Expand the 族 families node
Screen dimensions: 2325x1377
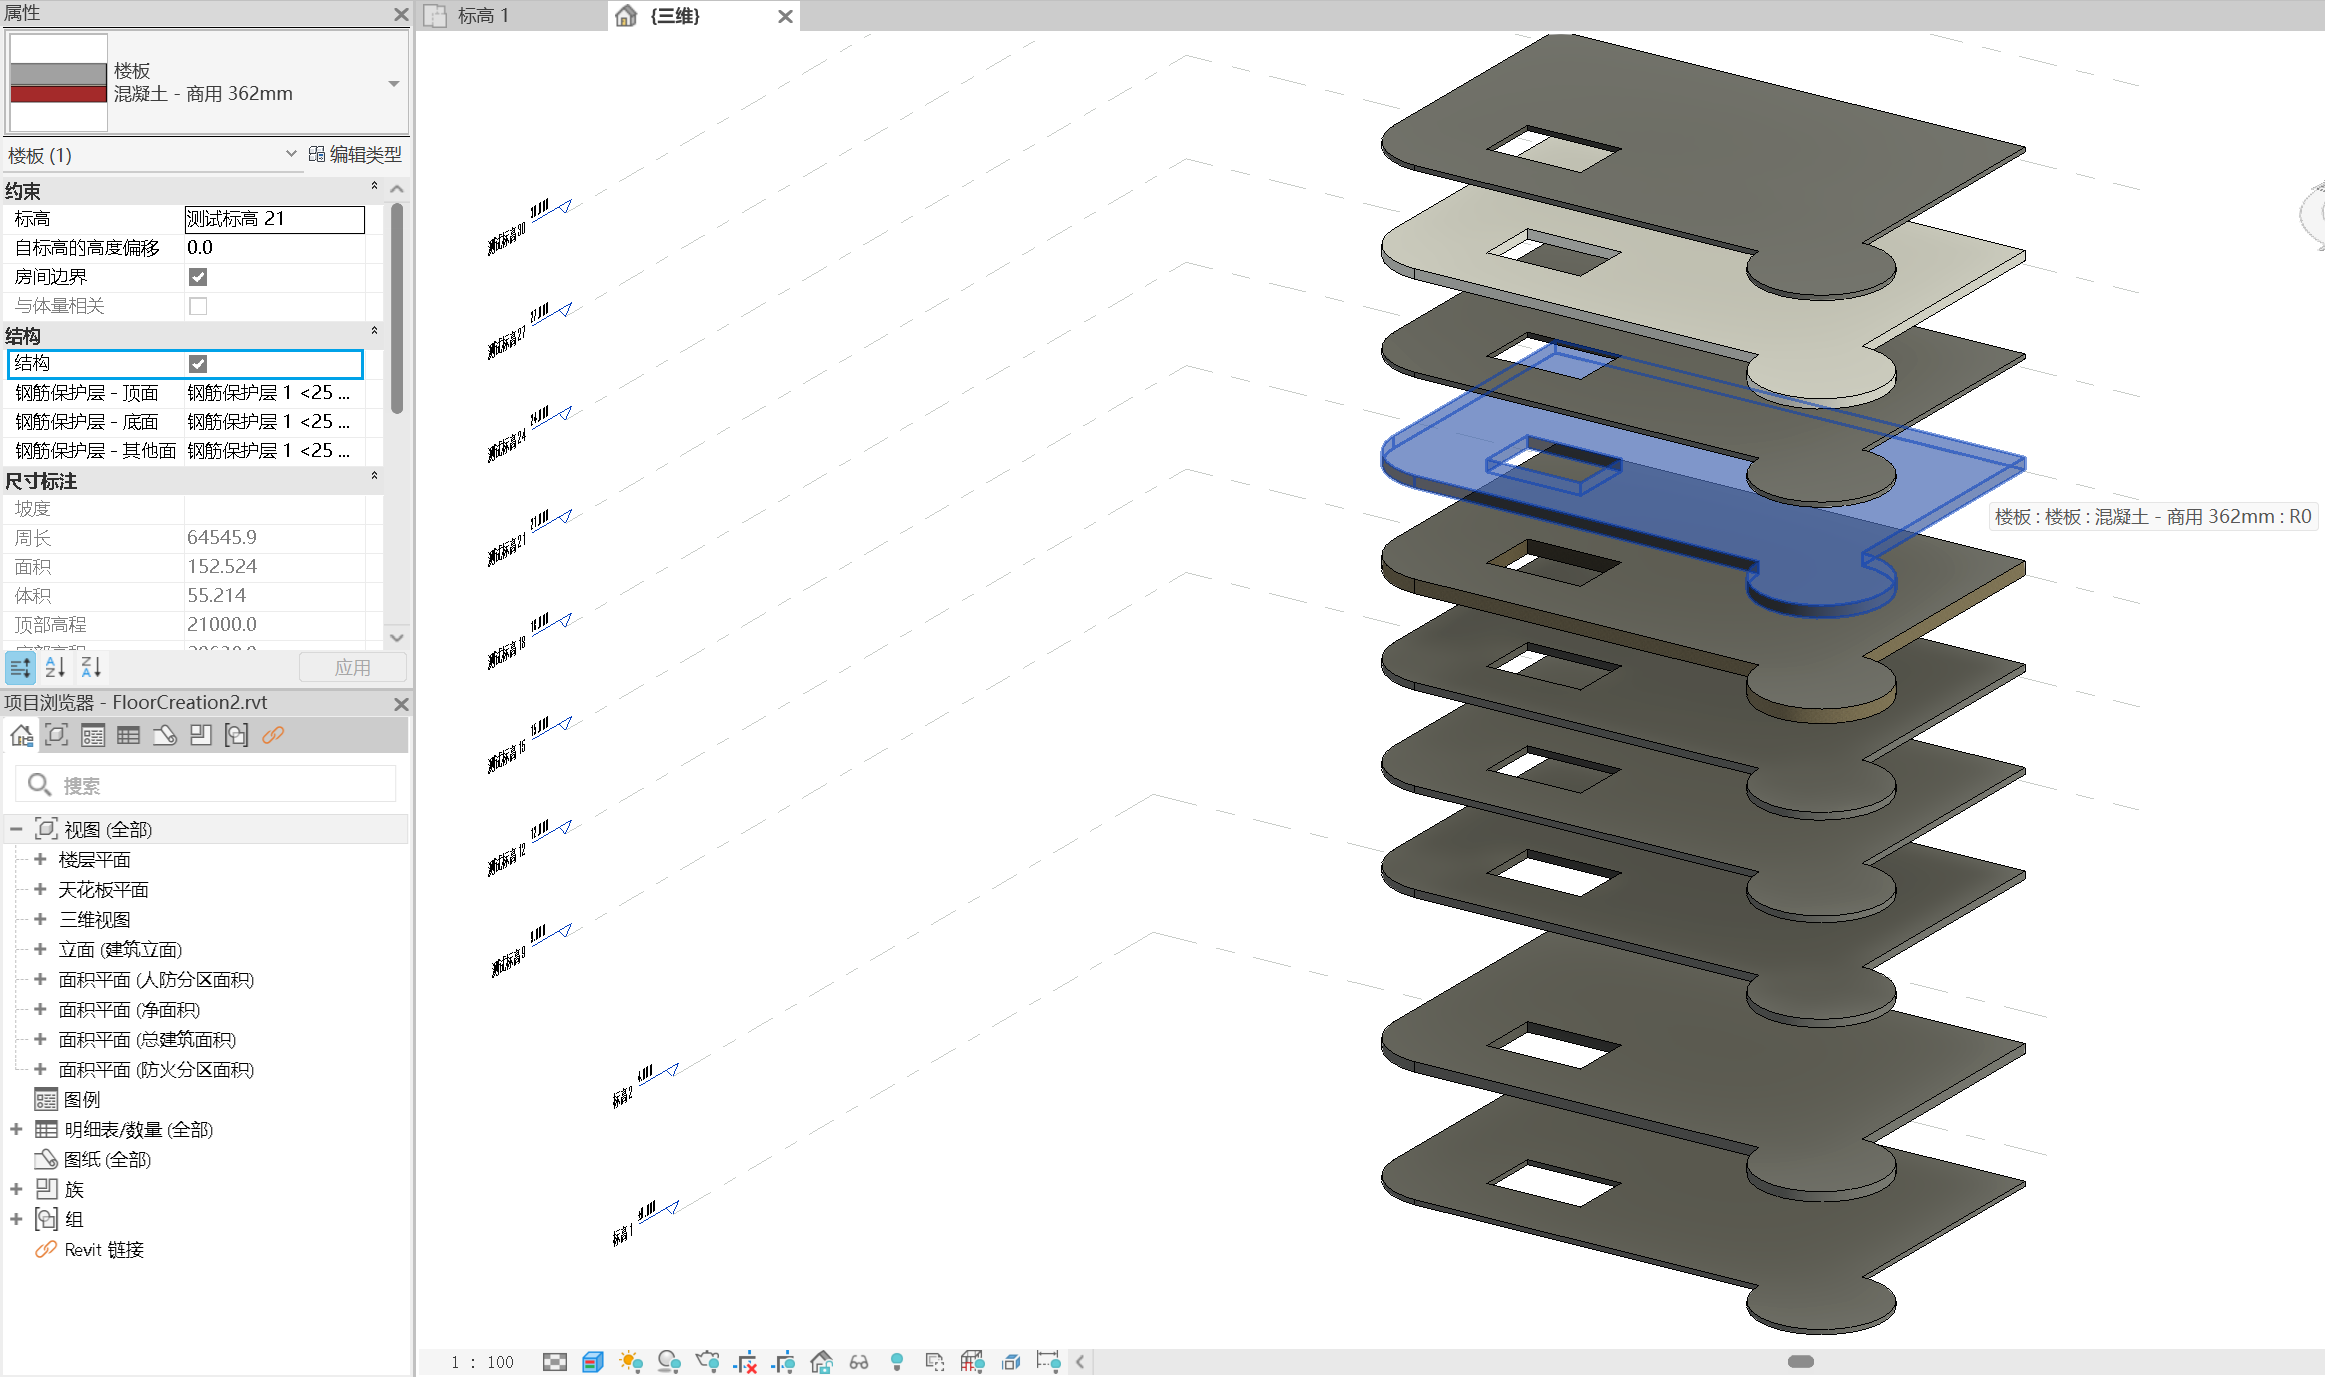[16, 1189]
